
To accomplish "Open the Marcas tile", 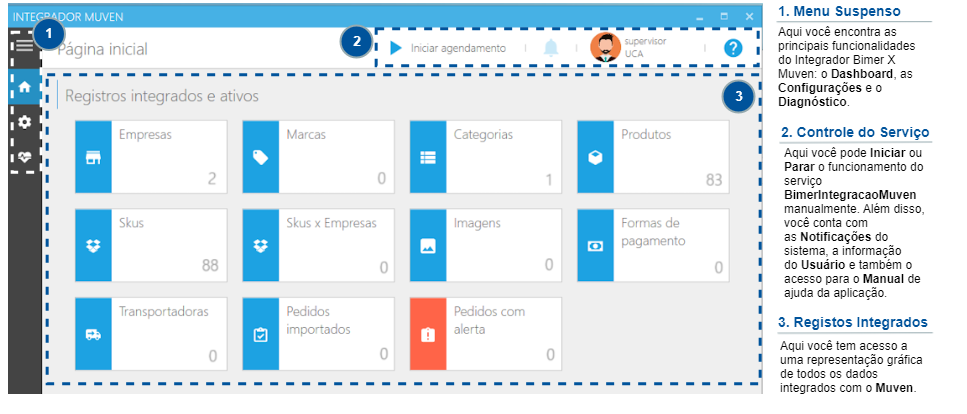I will coord(319,156).
